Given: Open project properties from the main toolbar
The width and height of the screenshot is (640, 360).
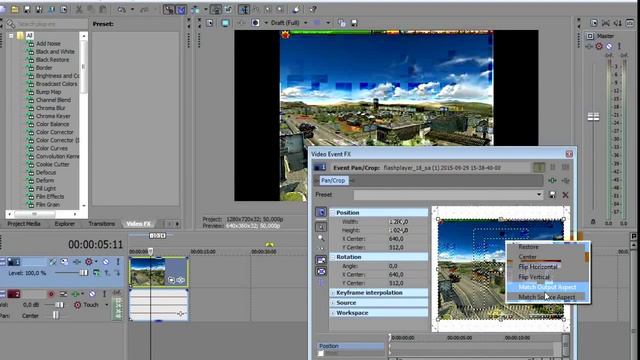Looking at the screenshot, I should (x=64, y=9).
